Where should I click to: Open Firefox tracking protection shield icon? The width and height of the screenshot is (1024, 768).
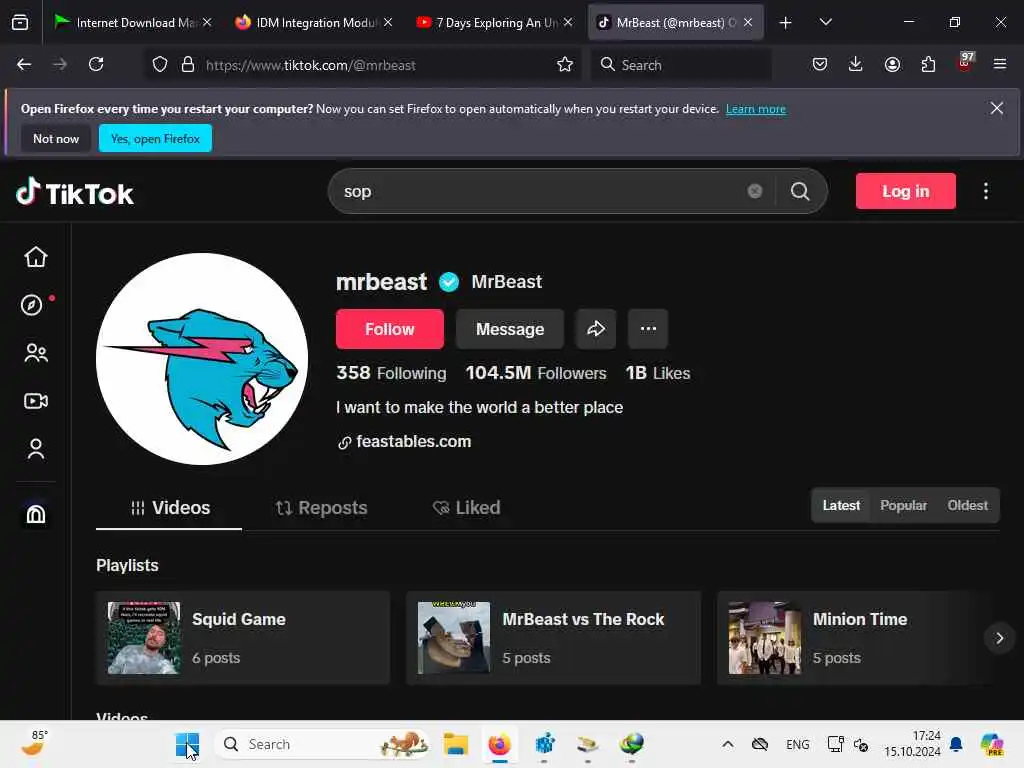(x=160, y=65)
